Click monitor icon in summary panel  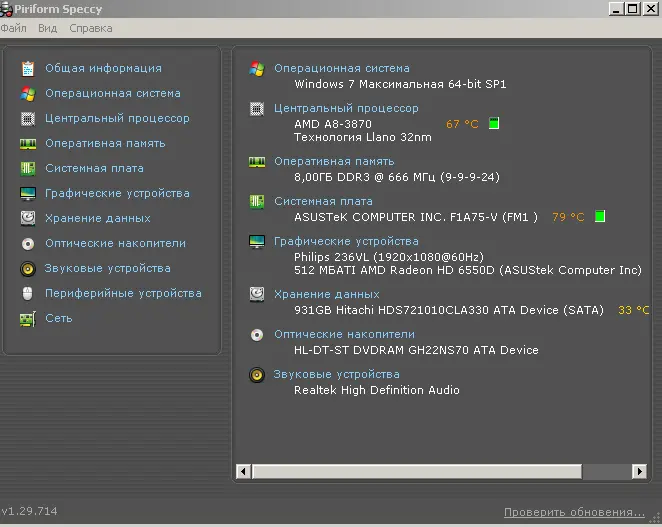click(257, 242)
